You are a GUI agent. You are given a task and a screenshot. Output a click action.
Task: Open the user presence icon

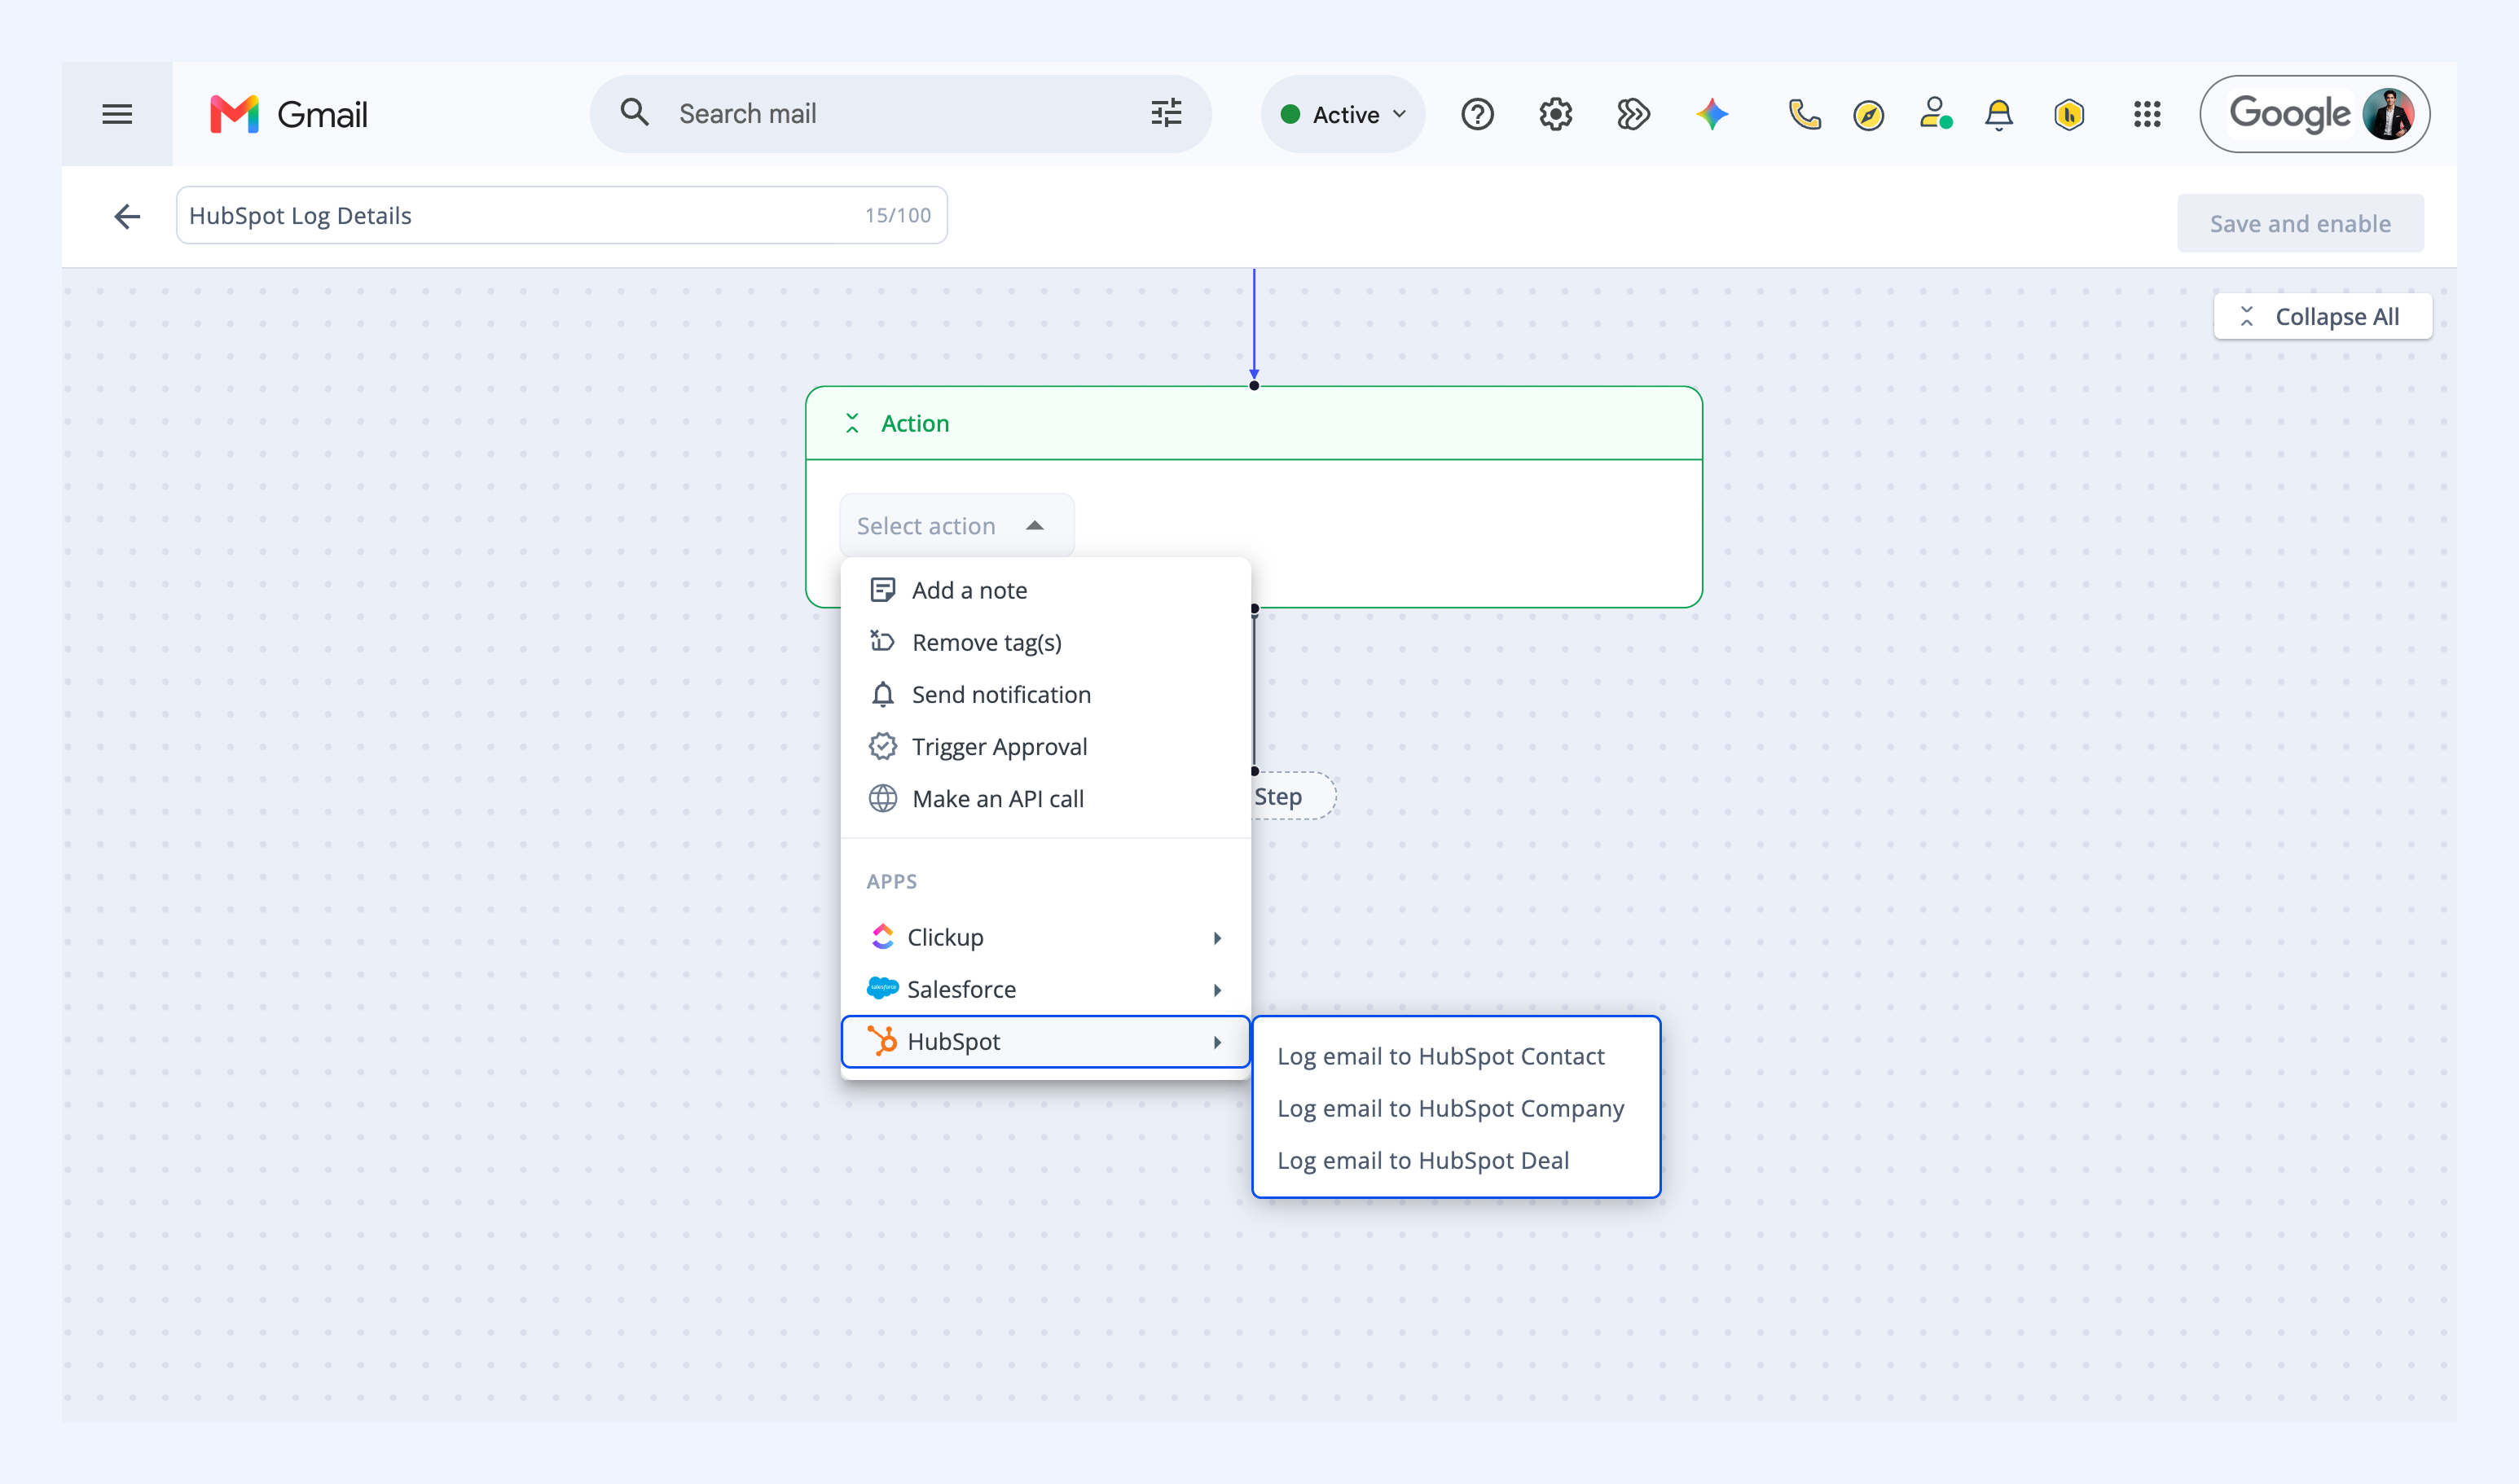[x=1935, y=113]
